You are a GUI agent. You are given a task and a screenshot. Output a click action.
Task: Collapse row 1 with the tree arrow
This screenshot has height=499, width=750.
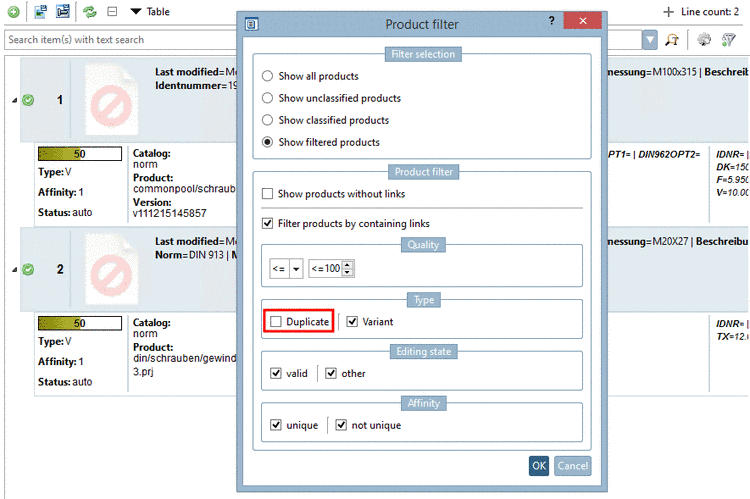tap(14, 100)
